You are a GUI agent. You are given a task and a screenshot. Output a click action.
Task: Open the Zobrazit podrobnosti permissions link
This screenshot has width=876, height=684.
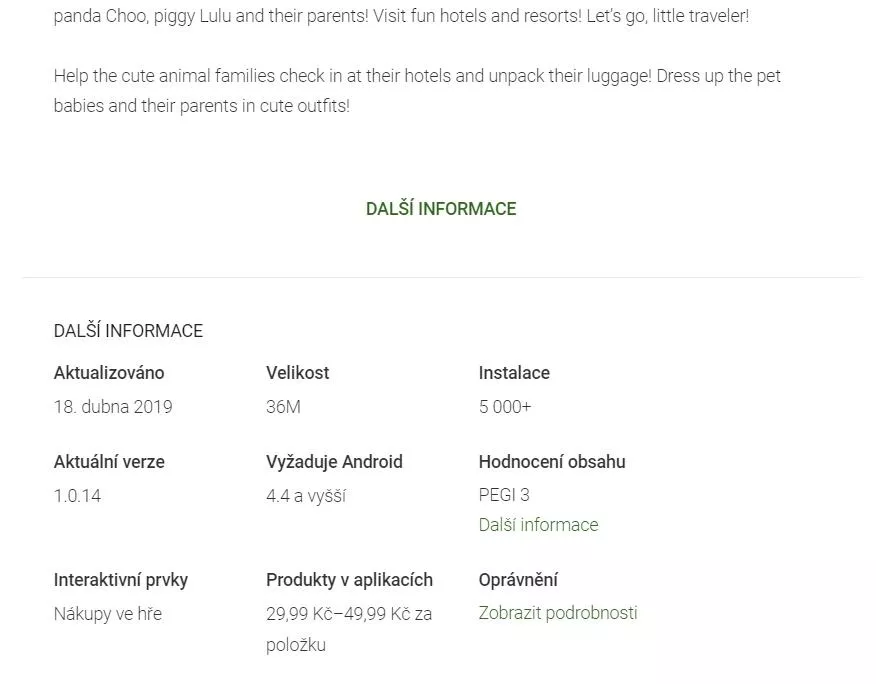point(558,612)
